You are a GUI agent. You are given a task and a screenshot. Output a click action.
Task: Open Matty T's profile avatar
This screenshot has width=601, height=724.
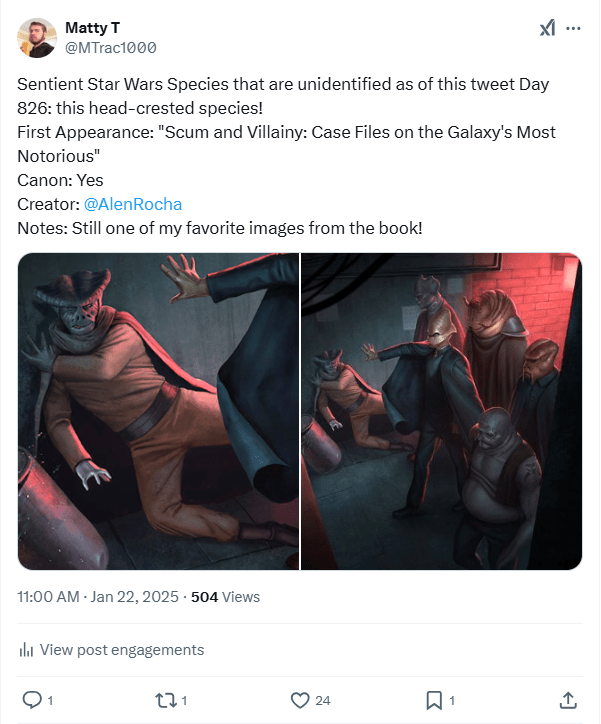pyautogui.click(x=37, y=37)
